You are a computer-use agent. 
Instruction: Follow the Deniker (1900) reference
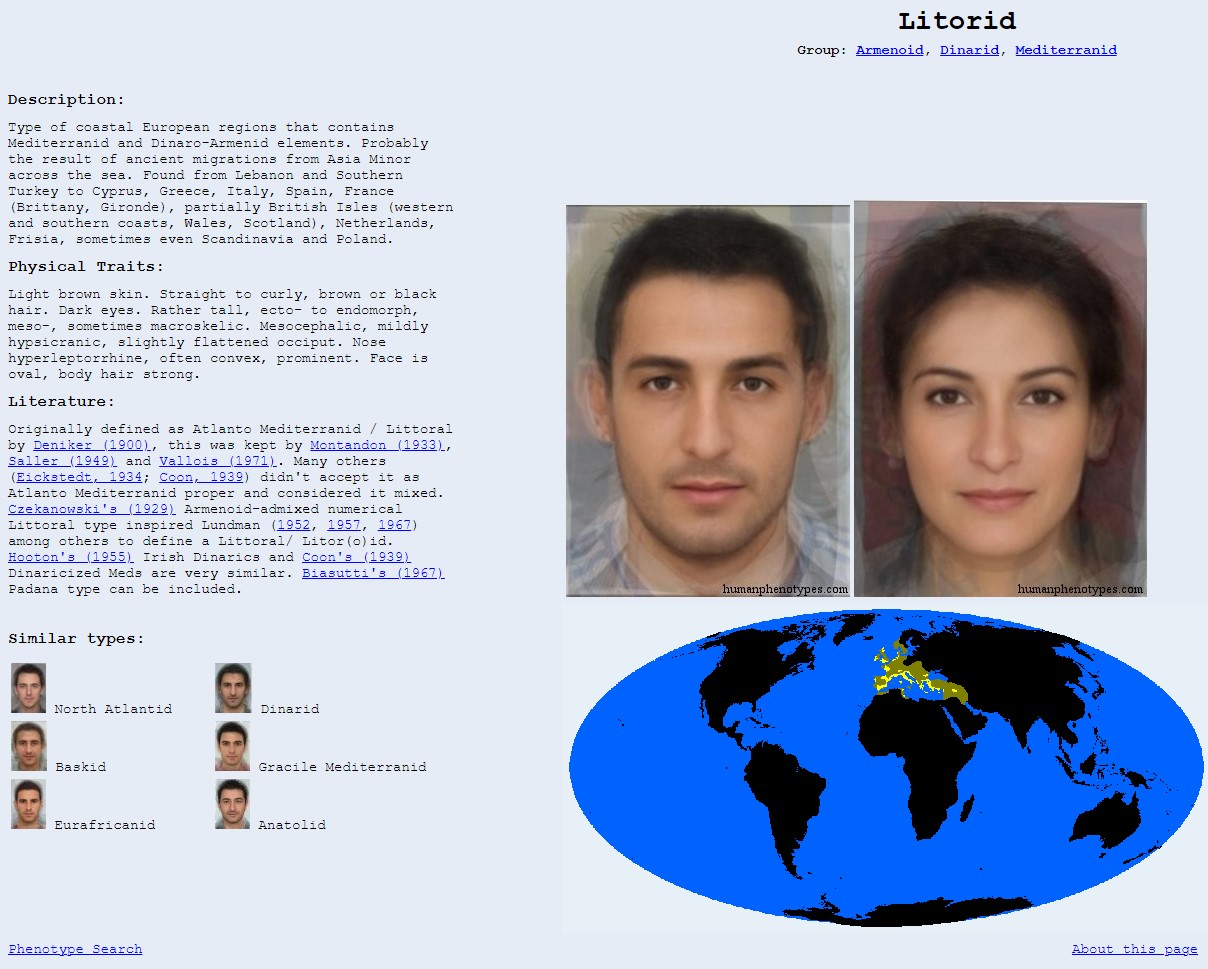pos(92,445)
